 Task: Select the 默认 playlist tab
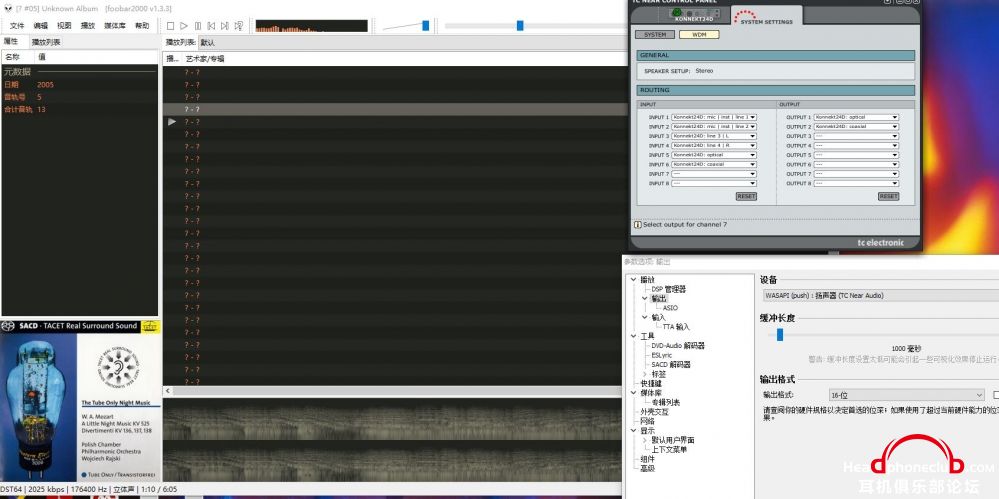click(208, 43)
